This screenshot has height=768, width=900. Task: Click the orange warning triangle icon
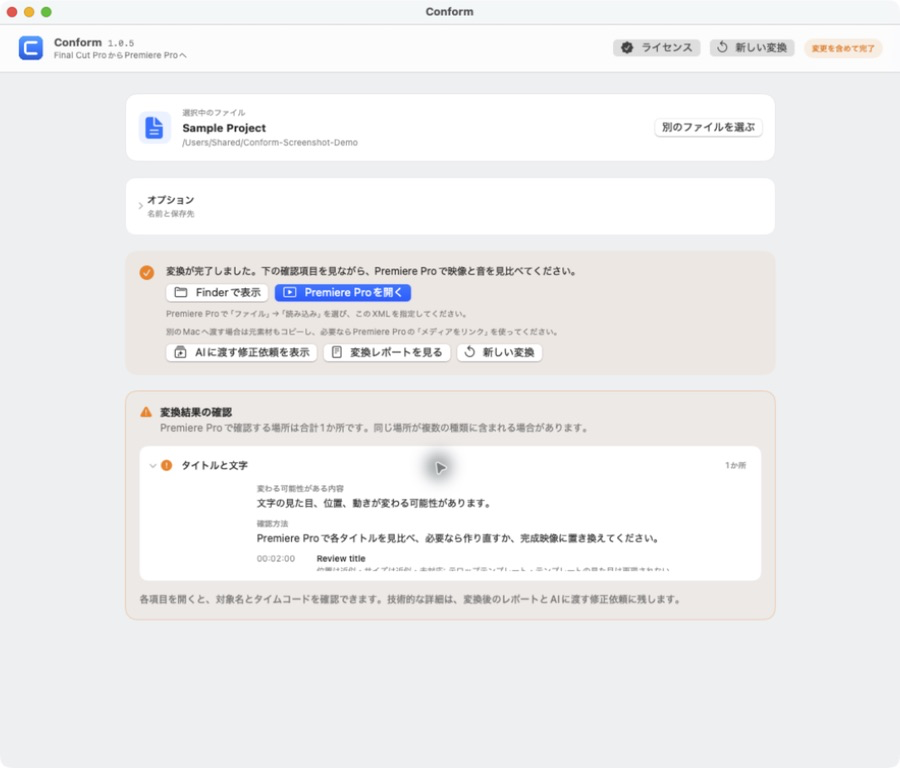coord(146,412)
